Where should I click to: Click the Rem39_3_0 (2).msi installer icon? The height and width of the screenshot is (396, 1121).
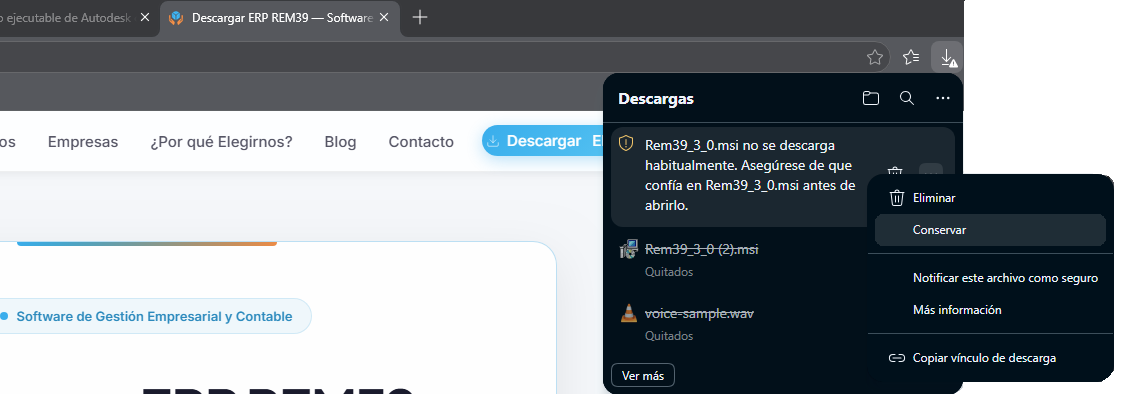pos(628,249)
